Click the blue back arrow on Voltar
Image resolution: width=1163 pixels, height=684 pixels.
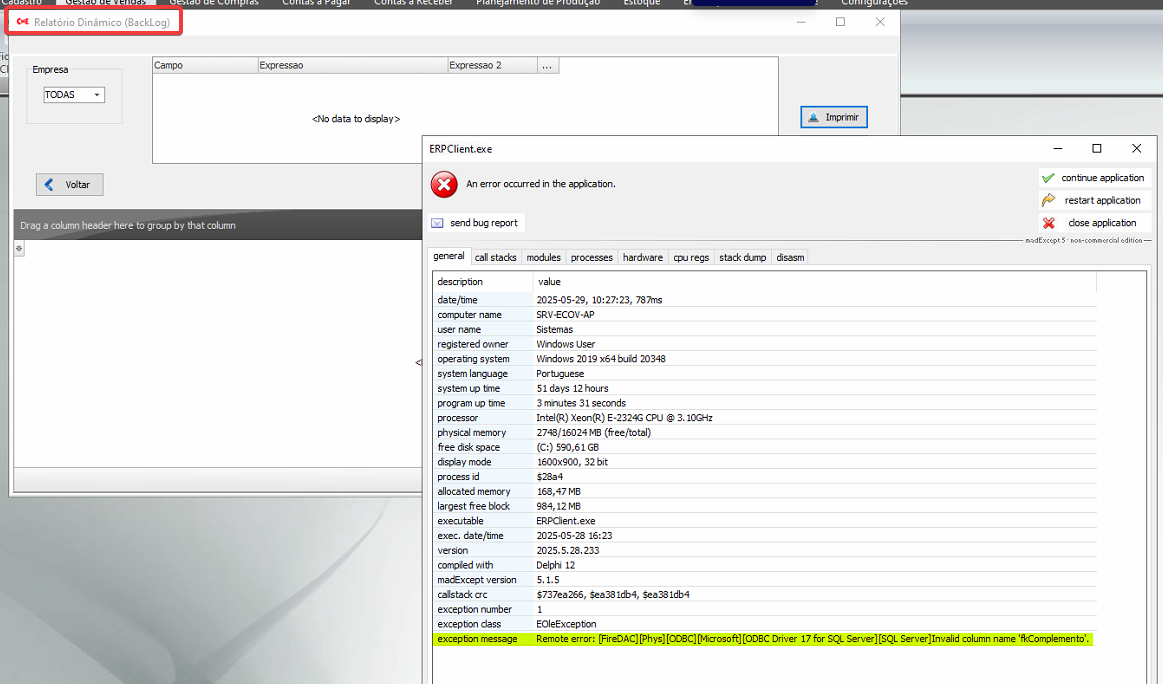(51, 185)
